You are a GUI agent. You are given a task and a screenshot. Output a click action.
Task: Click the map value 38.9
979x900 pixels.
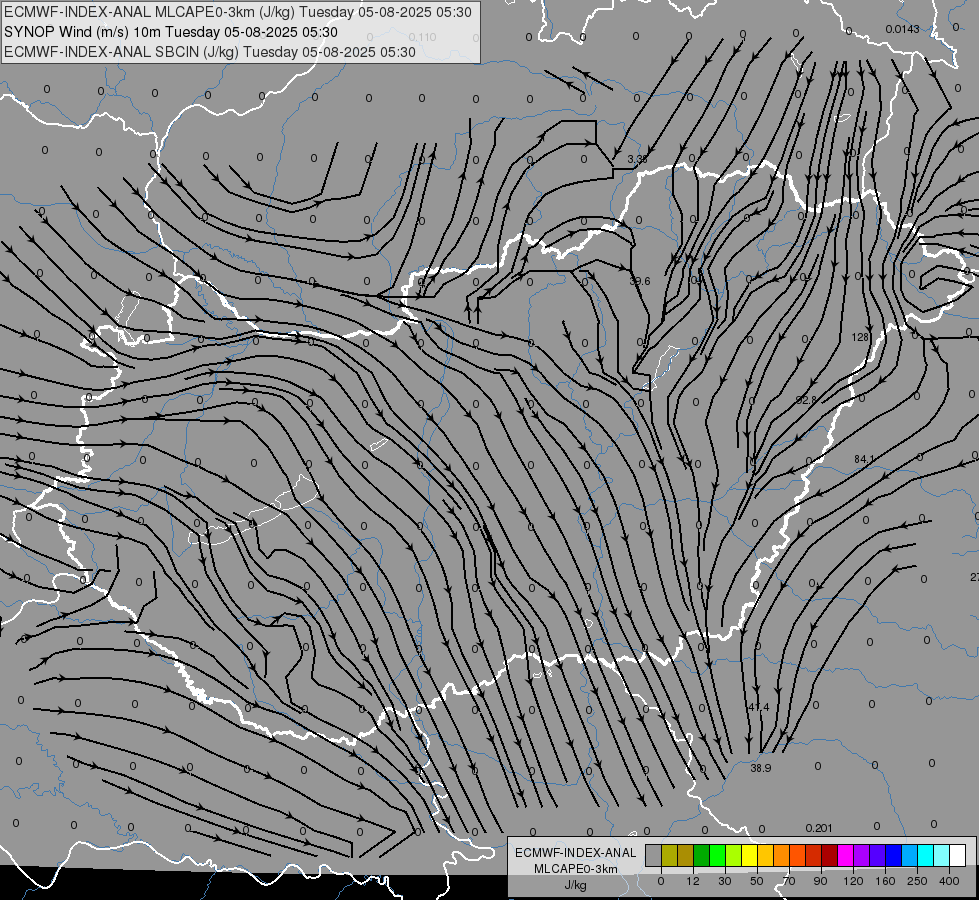(760, 768)
